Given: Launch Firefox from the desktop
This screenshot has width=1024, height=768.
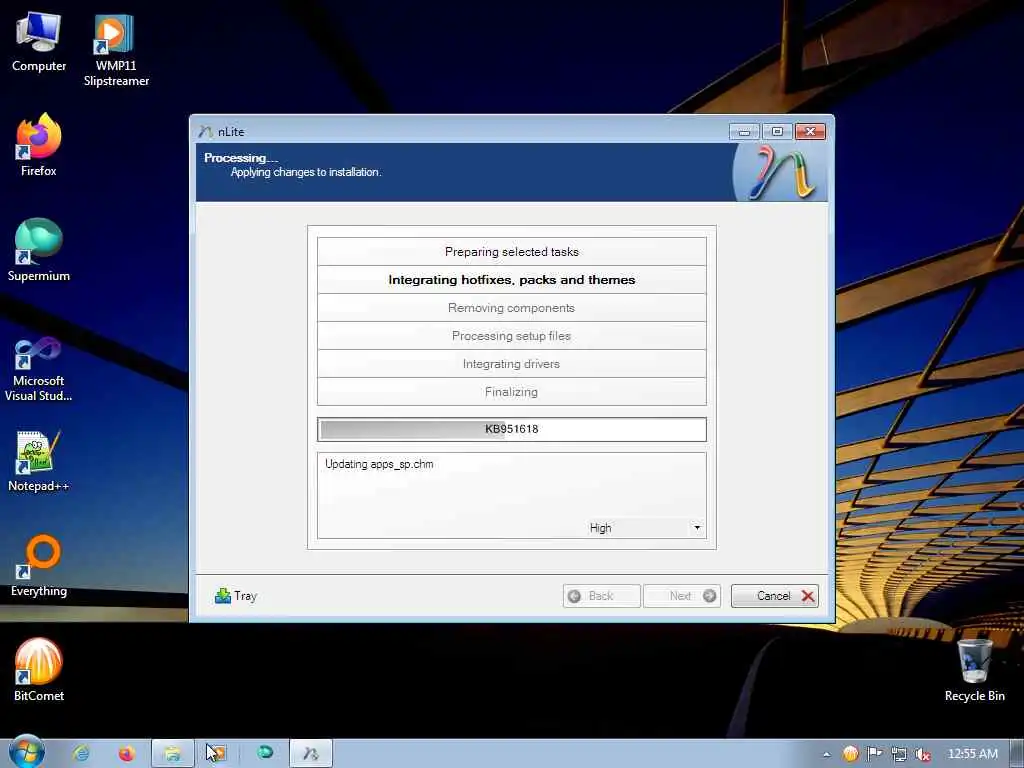Looking at the screenshot, I should tap(39, 145).
